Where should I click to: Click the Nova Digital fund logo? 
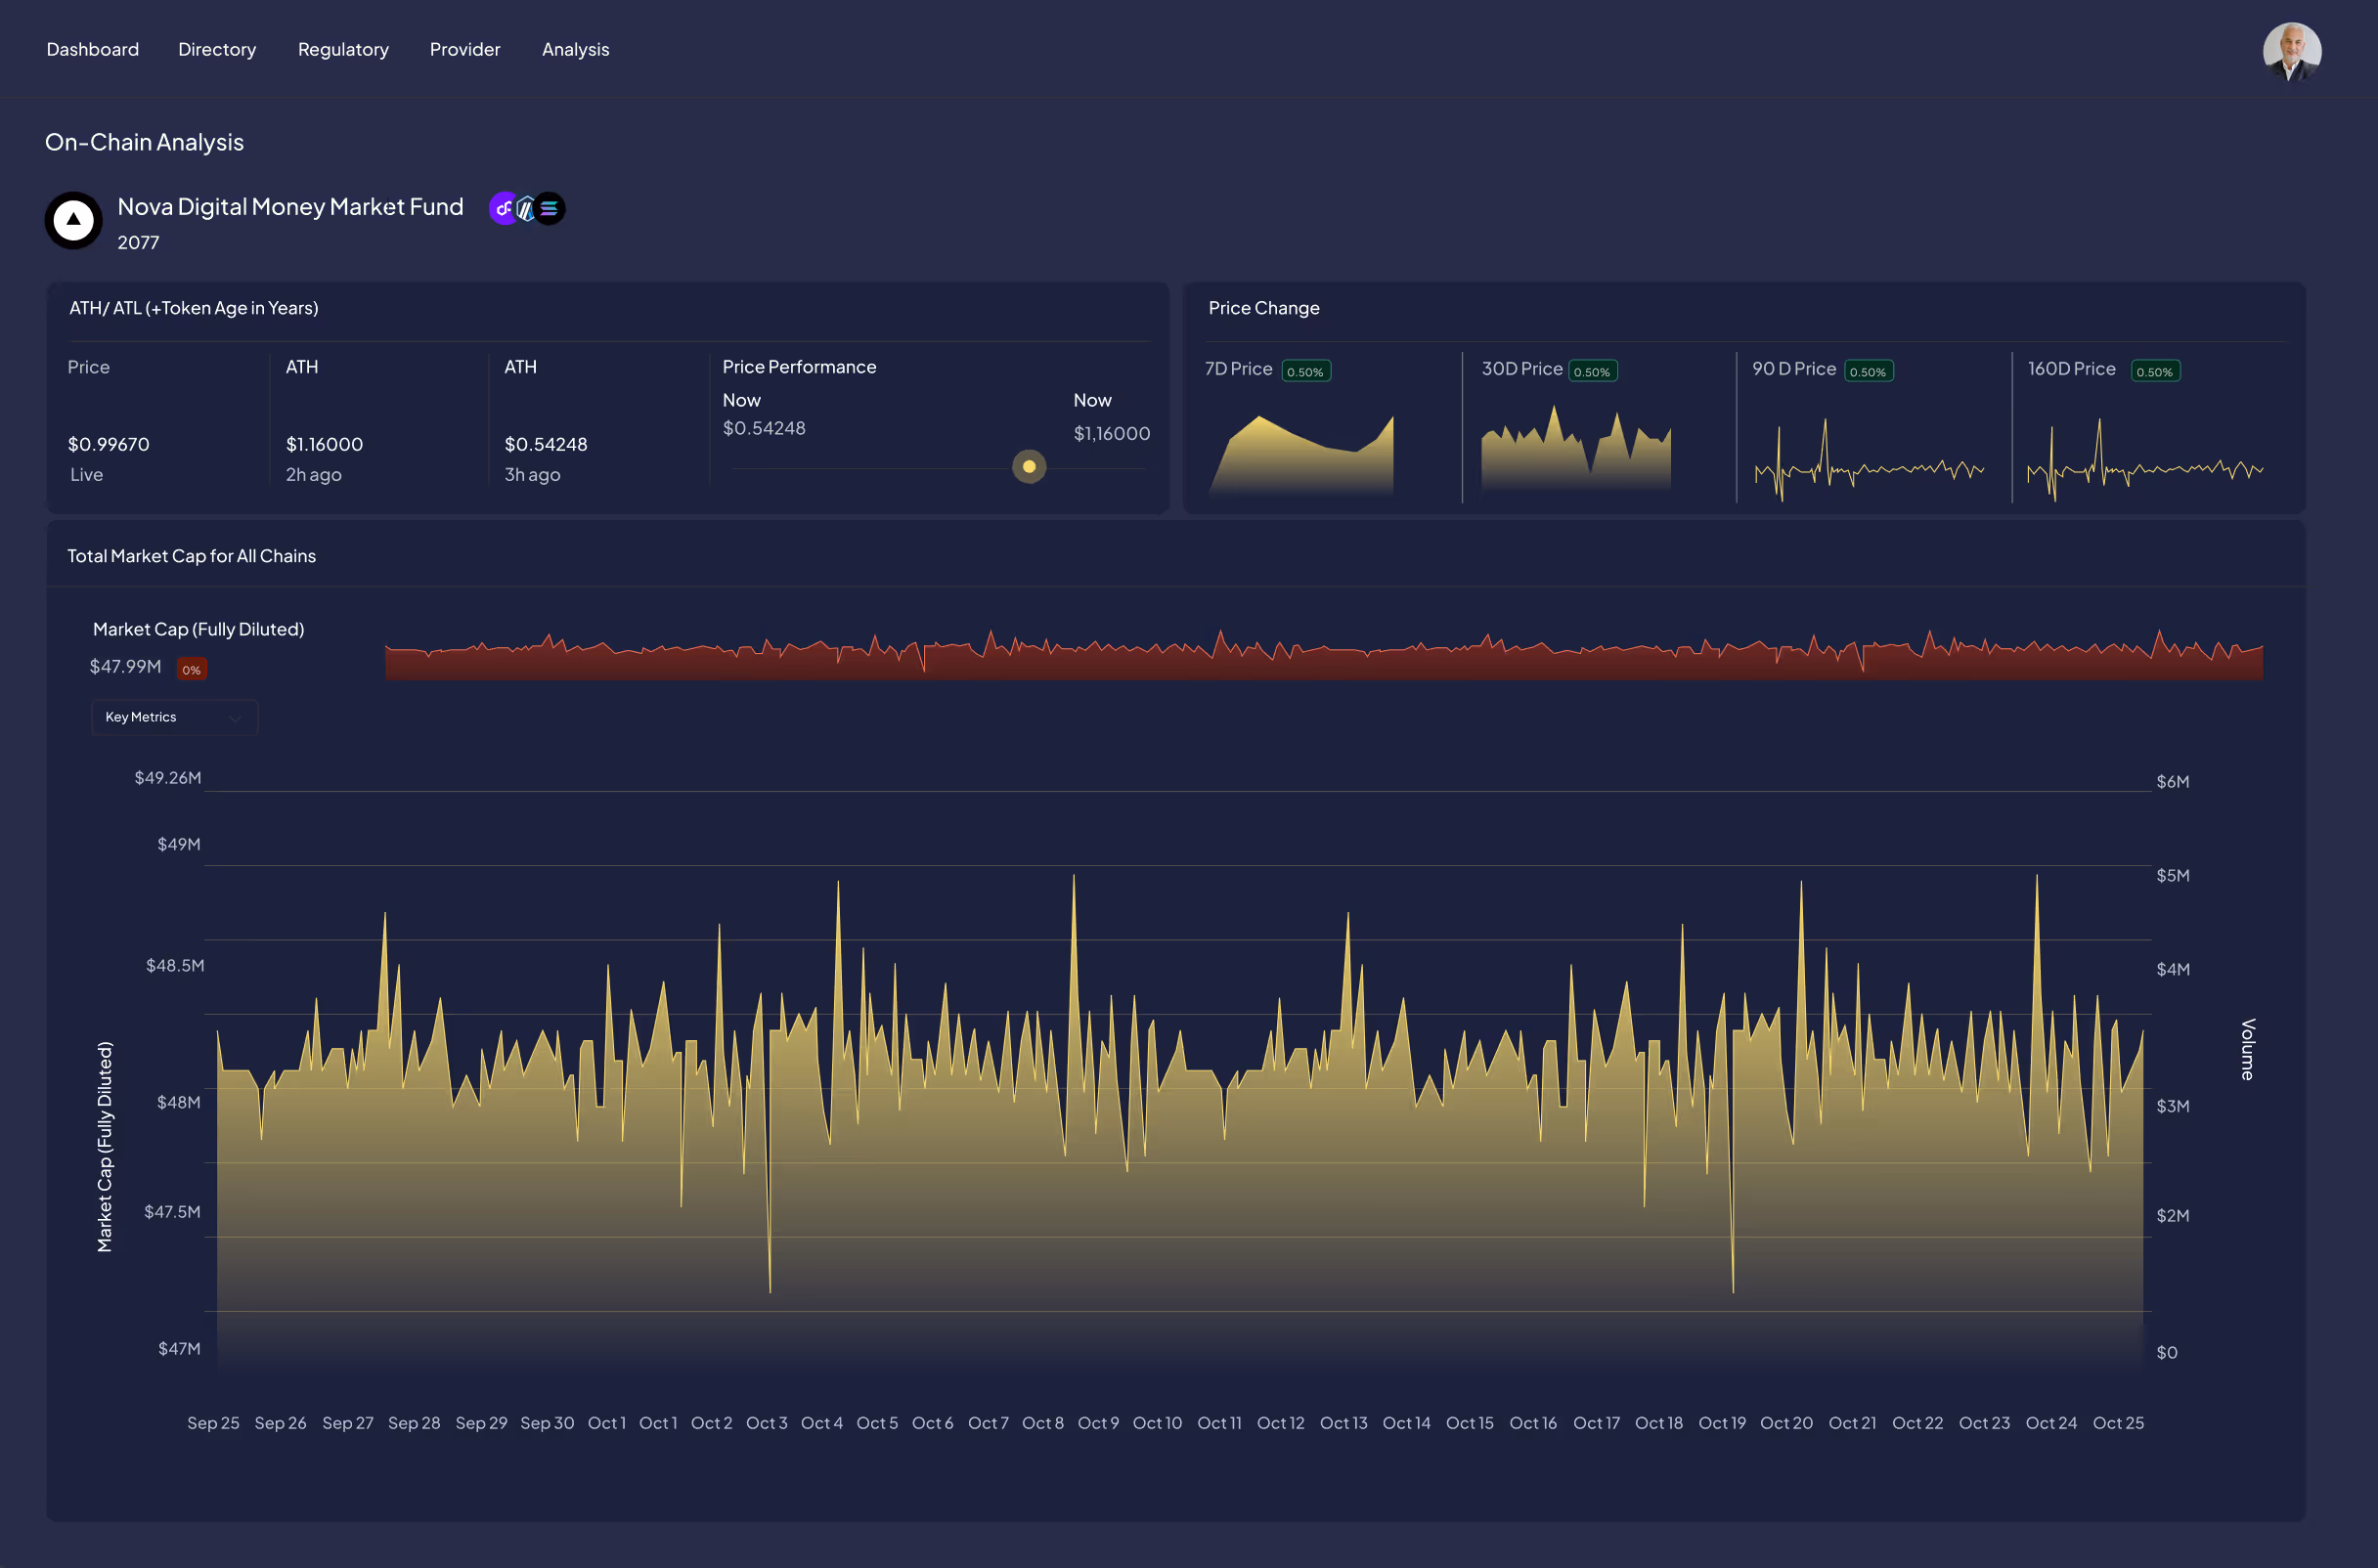(73, 220)
